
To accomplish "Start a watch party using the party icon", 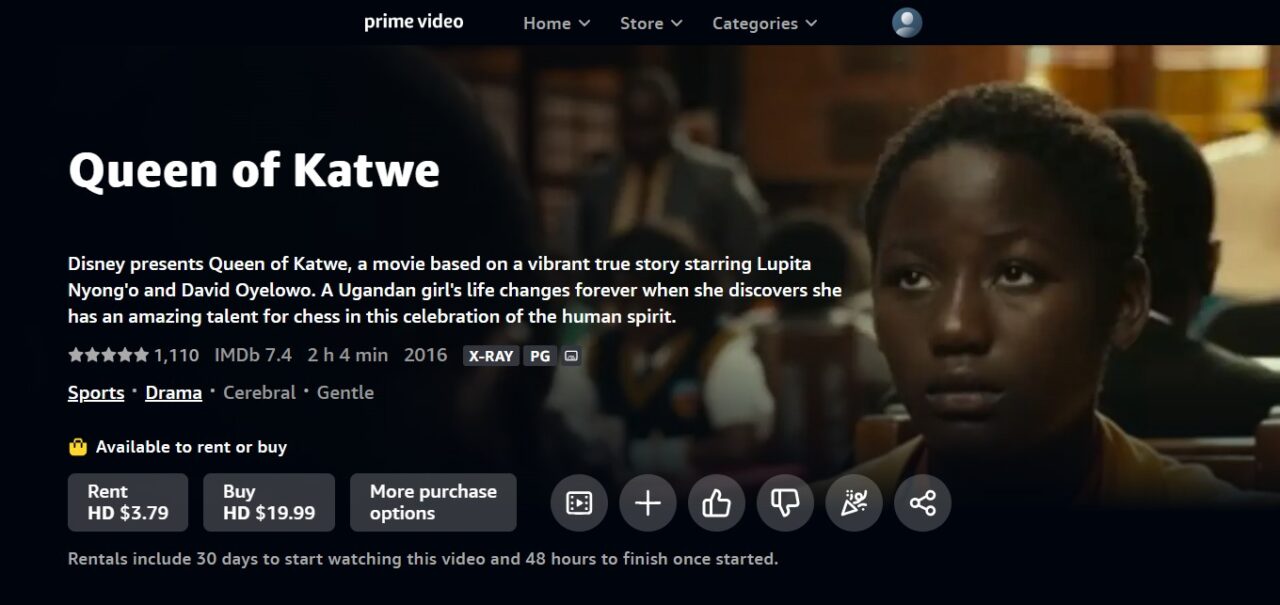I will coord(854,503).
